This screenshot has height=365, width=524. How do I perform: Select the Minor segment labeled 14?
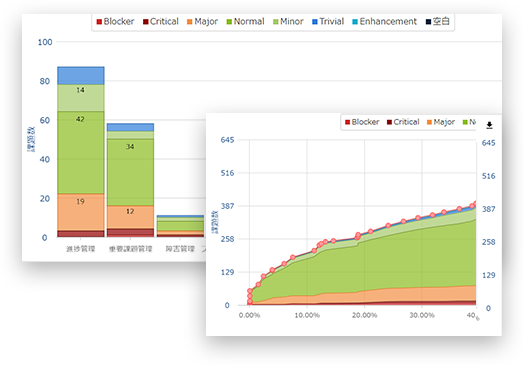tap(81, 98)
